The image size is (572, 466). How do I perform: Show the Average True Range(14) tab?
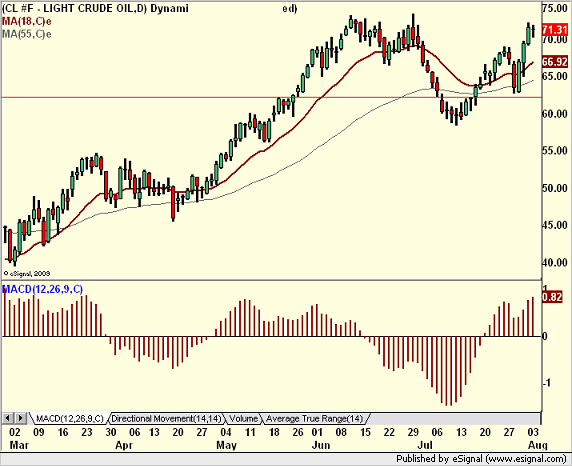314,419
